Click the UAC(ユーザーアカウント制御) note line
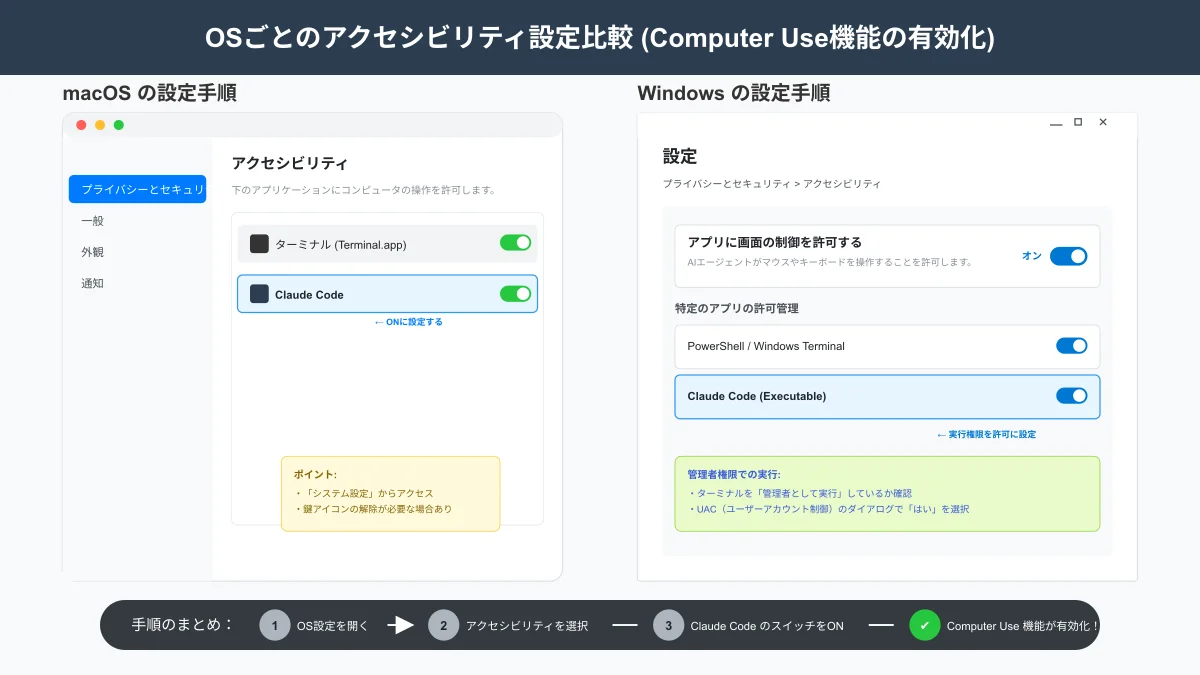The width and height of the screenshot is (1200, 675). [x=828, y=509]
